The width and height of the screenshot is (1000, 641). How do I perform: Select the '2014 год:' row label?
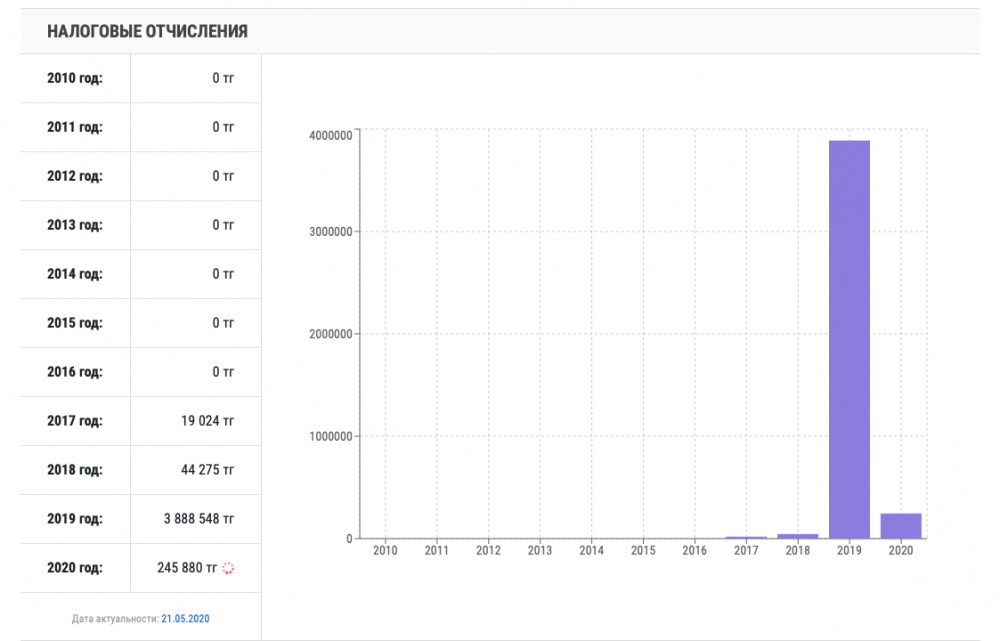(x=75, y=274)
